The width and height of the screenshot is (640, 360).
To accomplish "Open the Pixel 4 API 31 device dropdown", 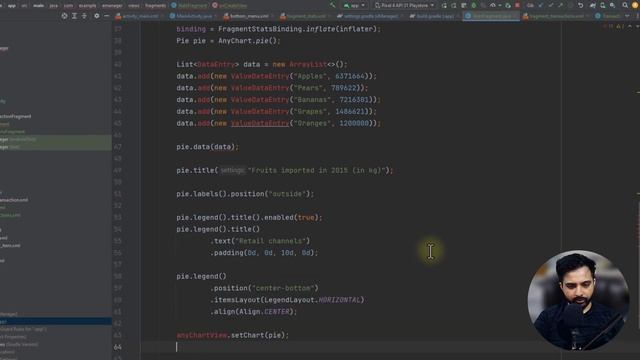I will point(404,5).
